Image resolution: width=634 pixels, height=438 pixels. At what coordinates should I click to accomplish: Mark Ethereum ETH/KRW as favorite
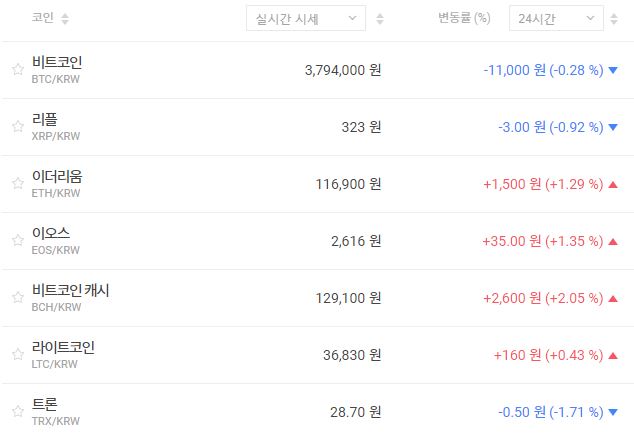[x=17, y=183]
